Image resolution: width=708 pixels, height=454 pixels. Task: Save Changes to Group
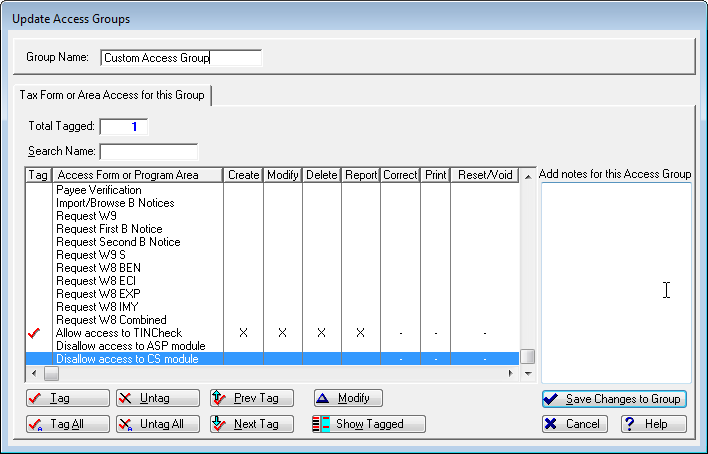(x=613, y=399)
